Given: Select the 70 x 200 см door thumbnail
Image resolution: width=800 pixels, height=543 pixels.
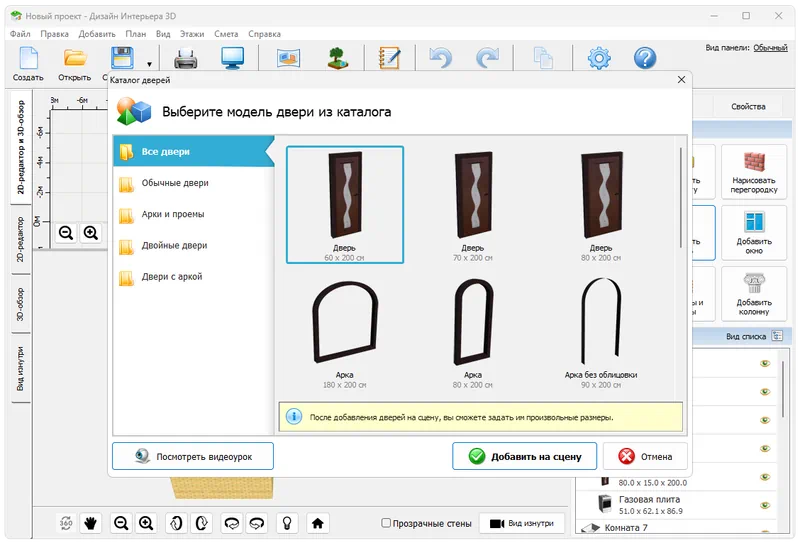Looking at the screenshot, I should click(x=471, y=205).
